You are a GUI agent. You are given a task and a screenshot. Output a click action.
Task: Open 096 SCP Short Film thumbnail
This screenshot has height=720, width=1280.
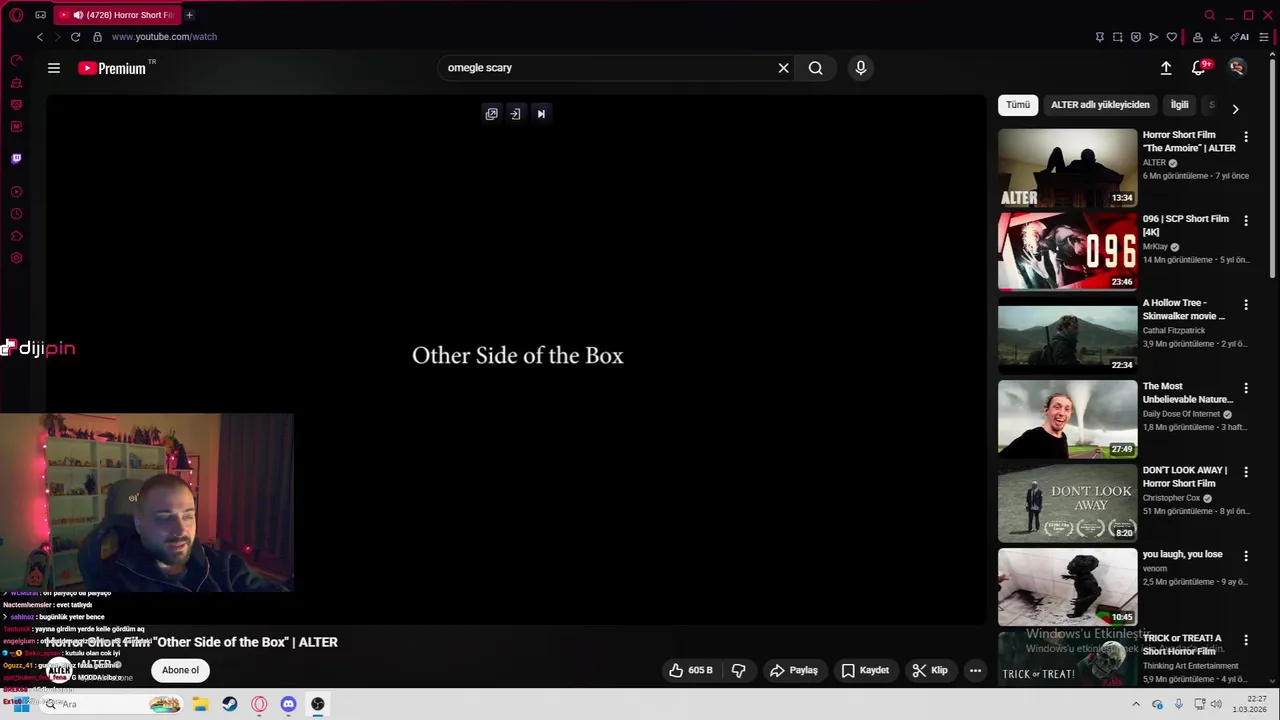tap(1067, 251)
